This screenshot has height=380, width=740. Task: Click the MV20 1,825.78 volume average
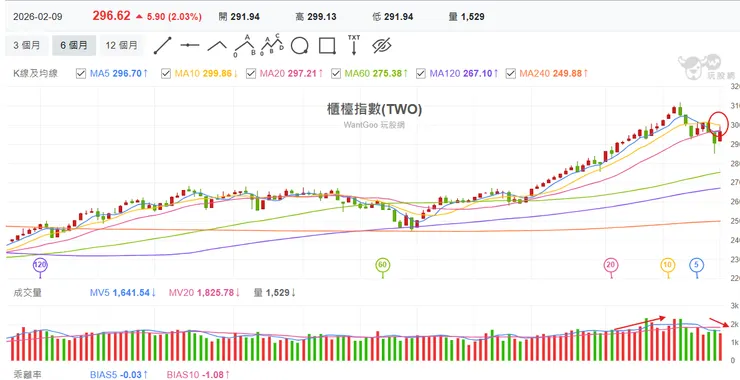204,293
